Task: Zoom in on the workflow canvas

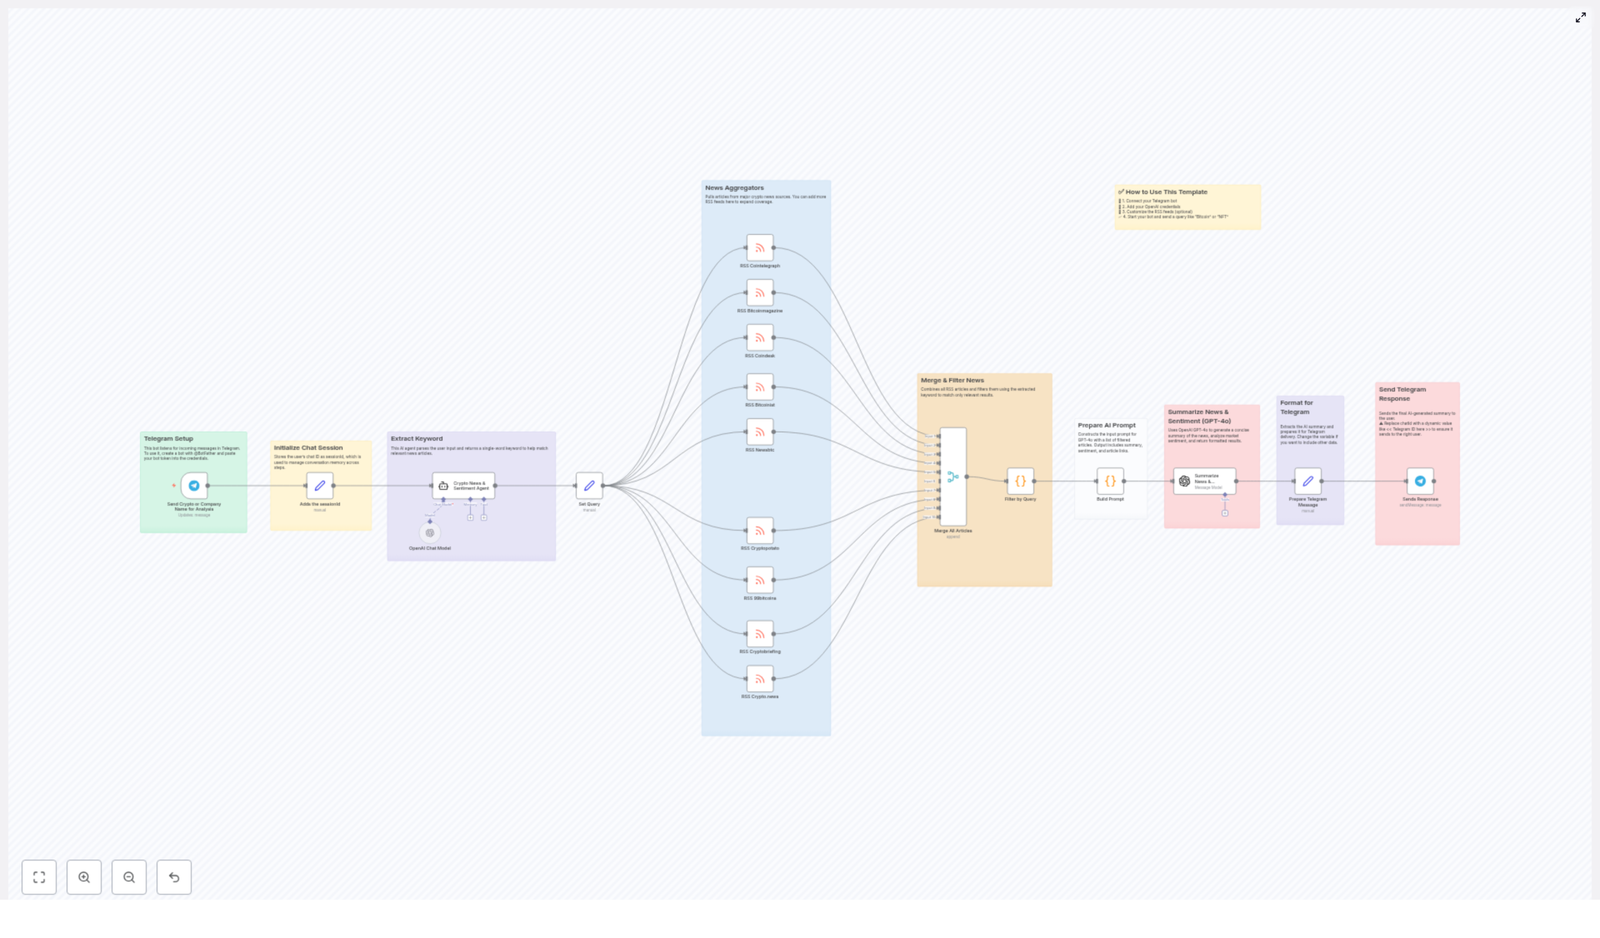Action: [x=84, y=877]
